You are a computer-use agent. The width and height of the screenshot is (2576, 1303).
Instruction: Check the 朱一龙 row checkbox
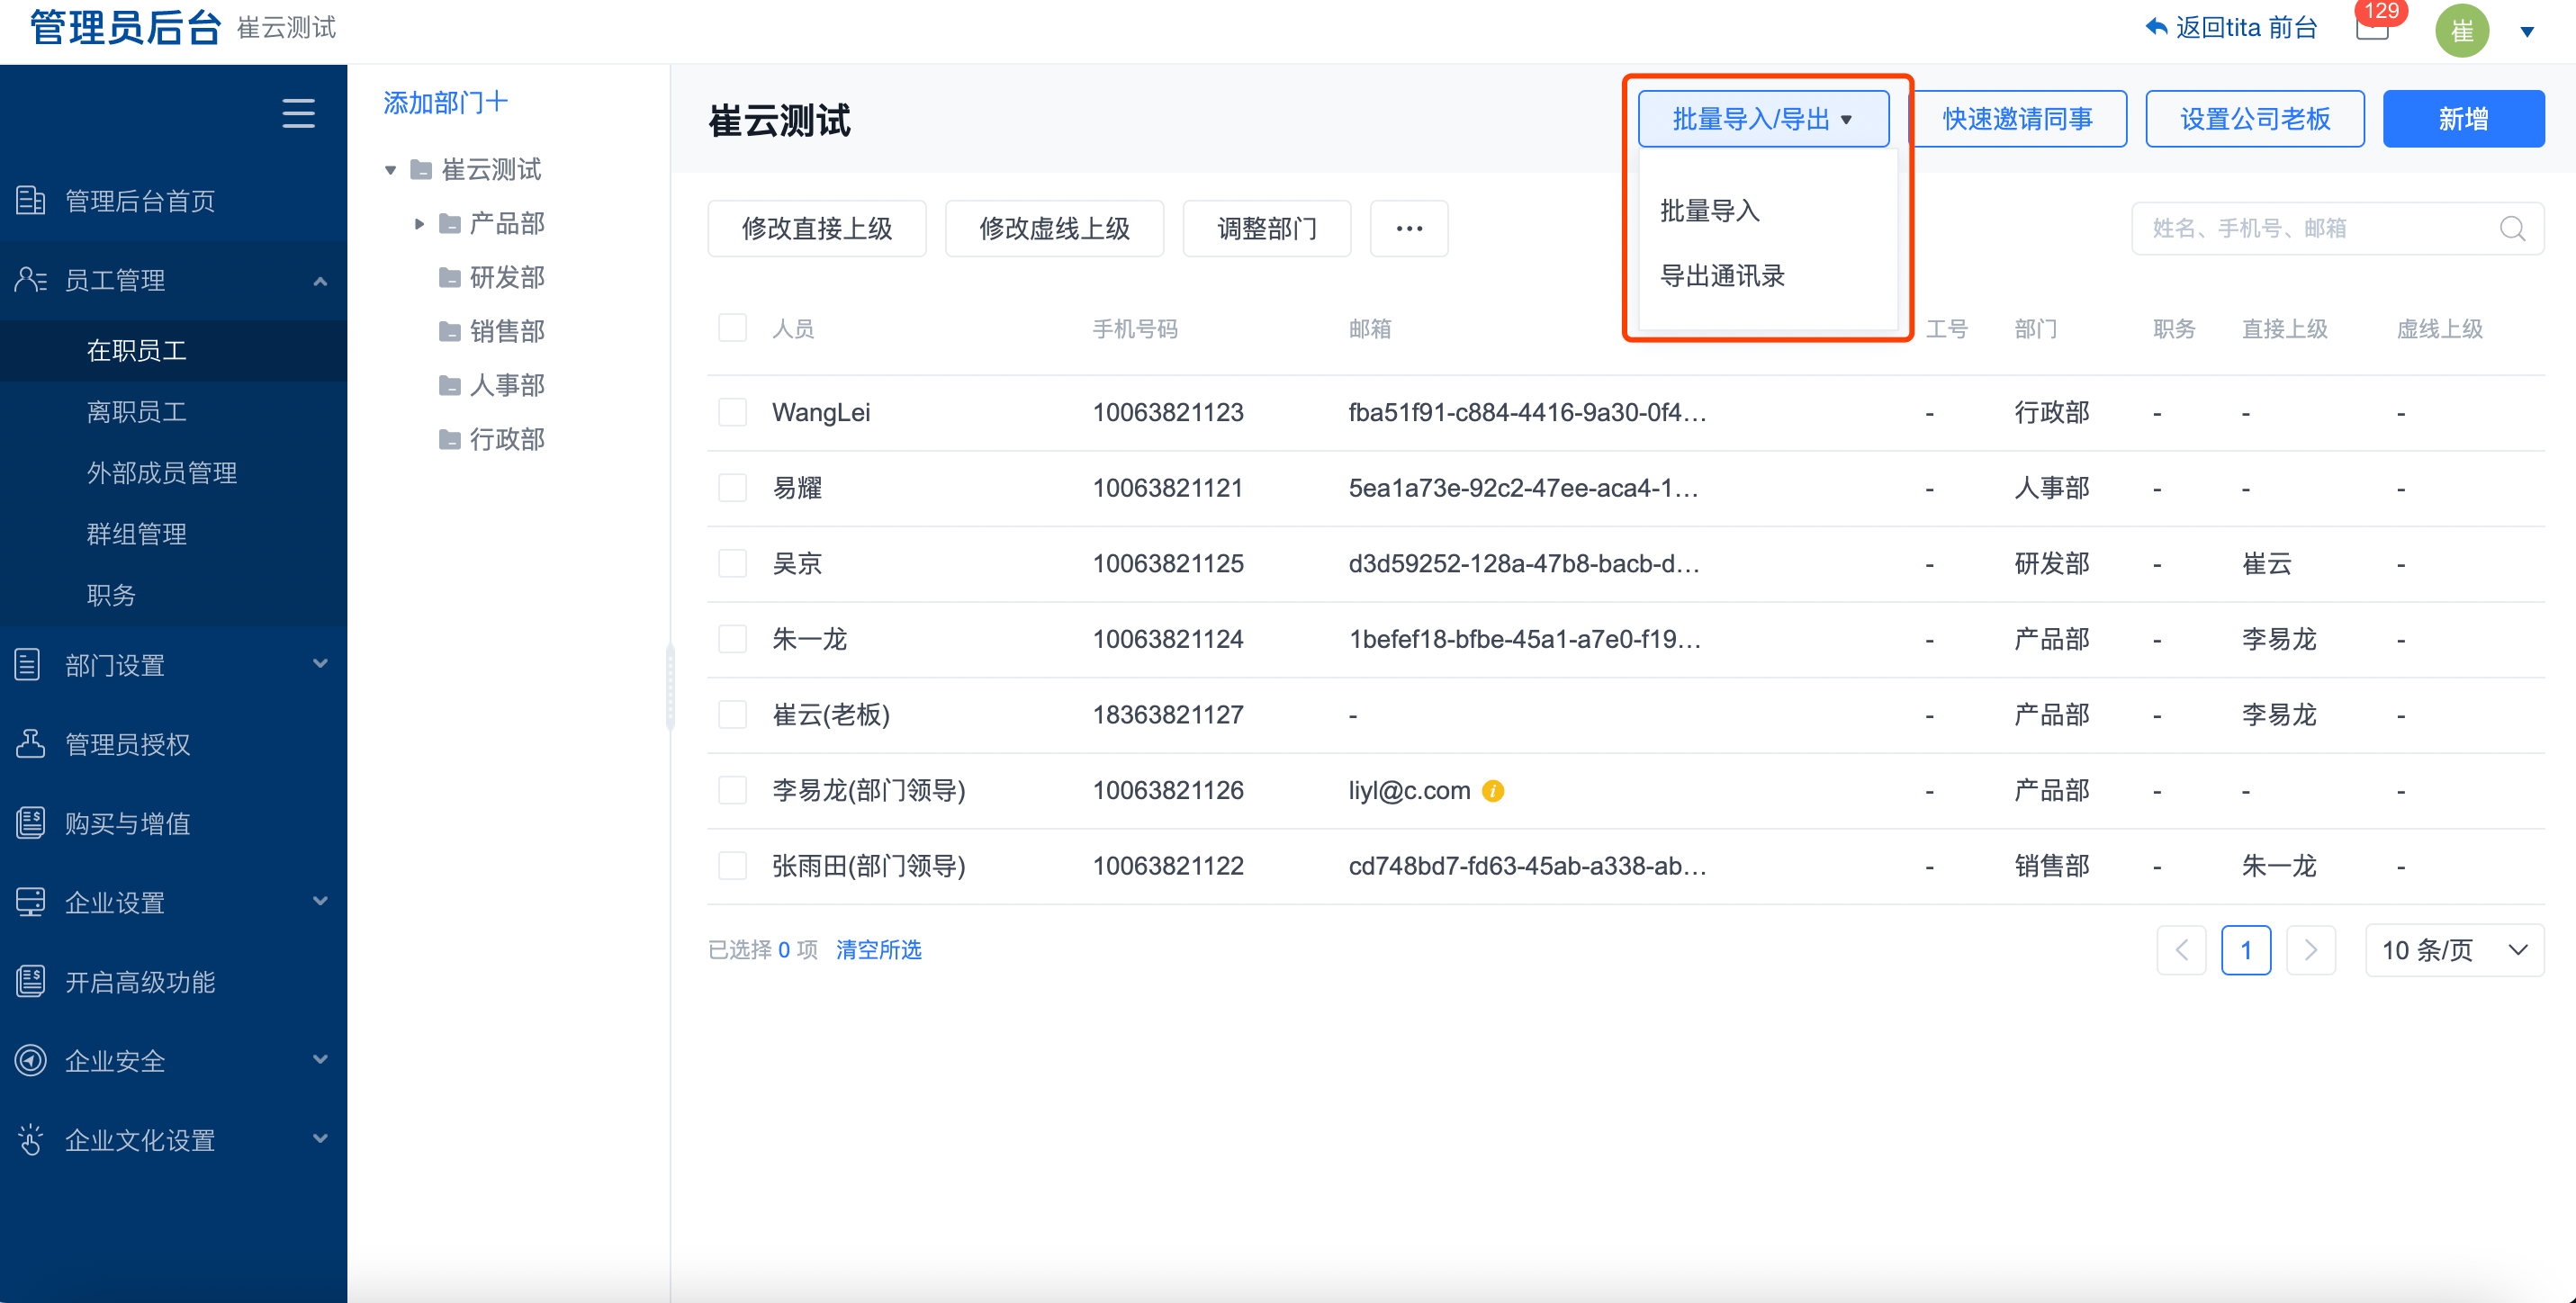tap(732, 638)
